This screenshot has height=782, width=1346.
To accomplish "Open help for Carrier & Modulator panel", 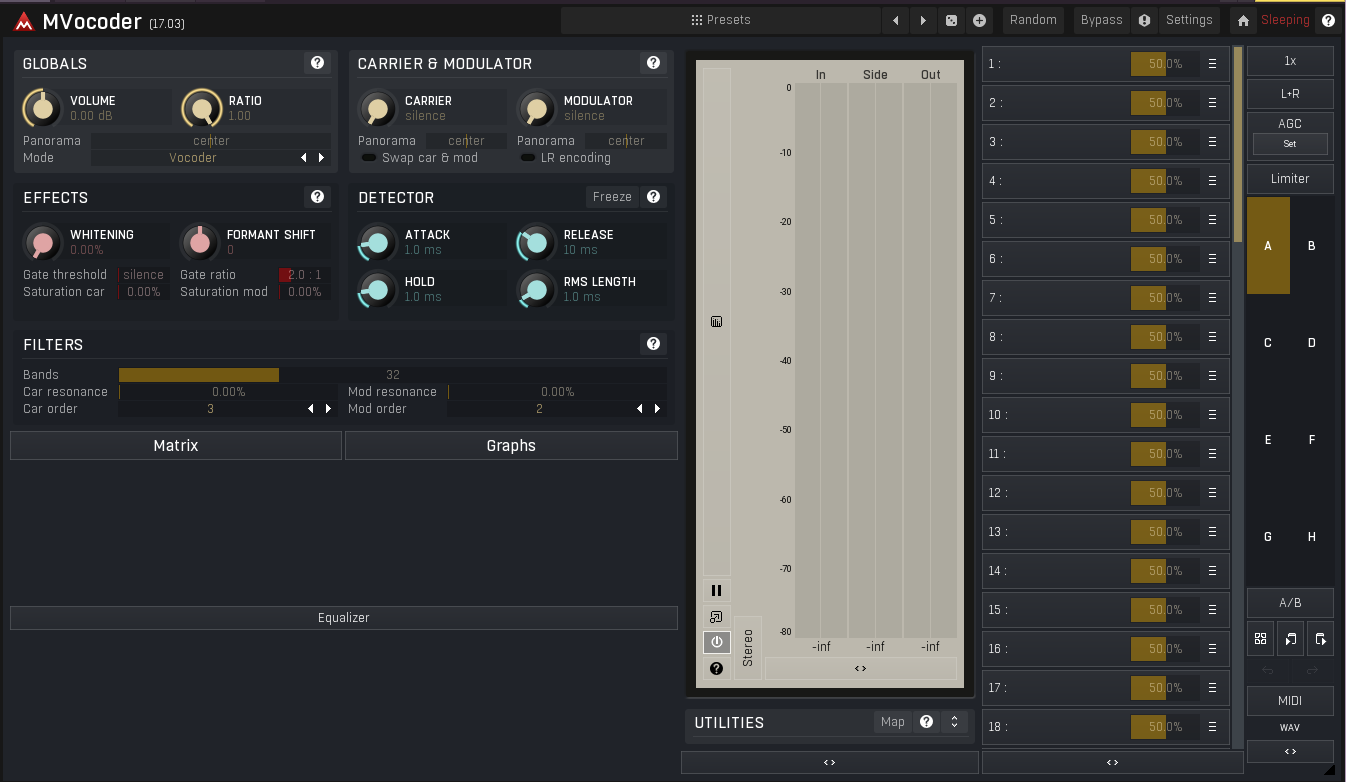I will pyautogui.click(x=653, y=63).
